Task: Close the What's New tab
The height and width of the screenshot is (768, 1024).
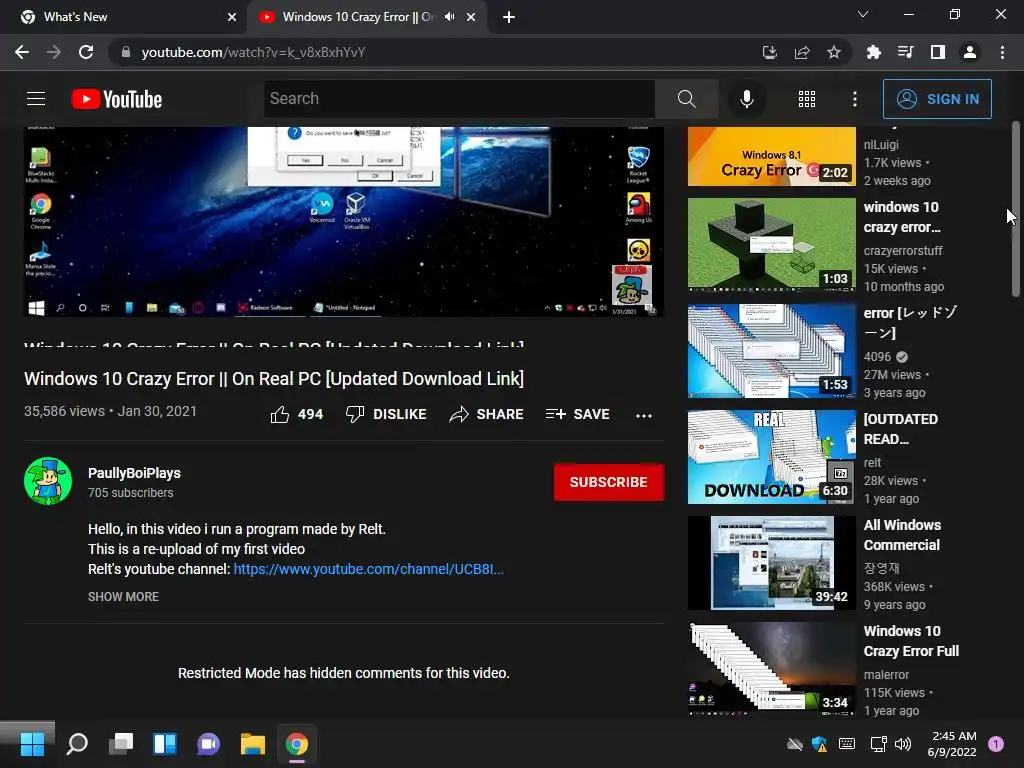Action: coord(232,17)
